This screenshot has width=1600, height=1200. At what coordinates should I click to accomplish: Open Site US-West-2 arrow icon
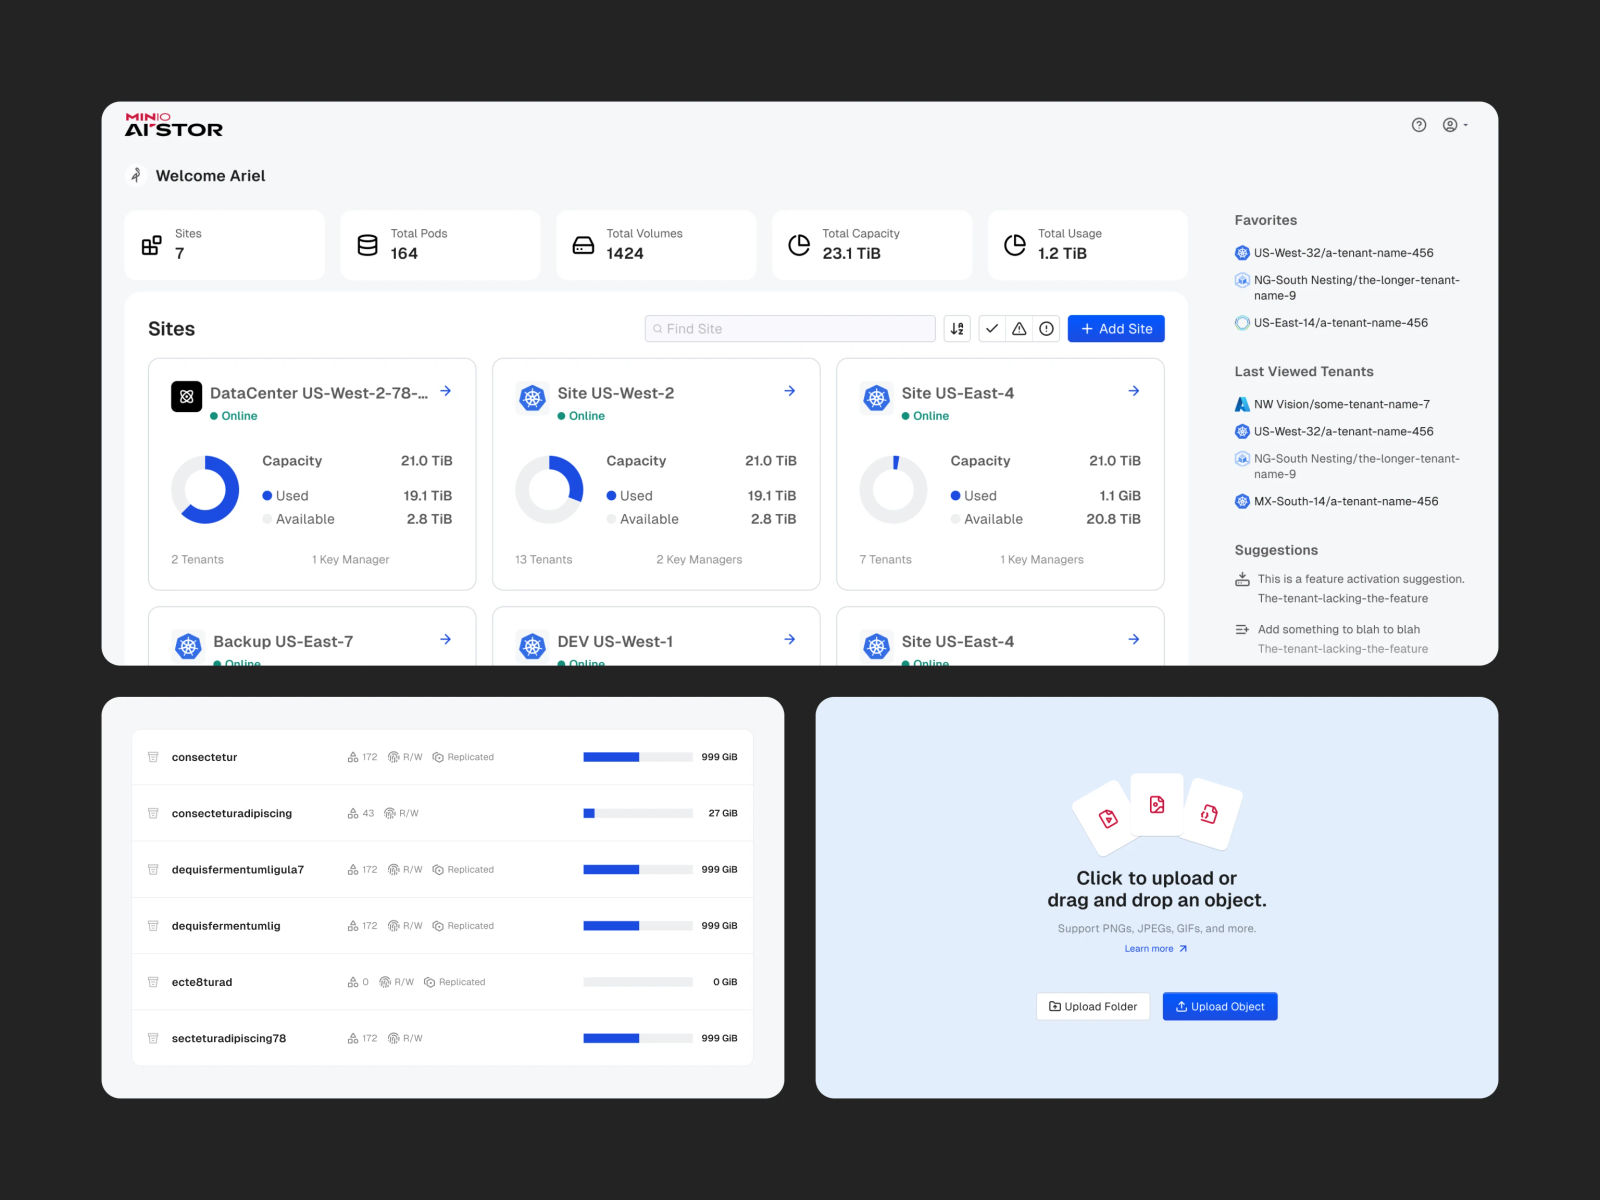(790, 391)
